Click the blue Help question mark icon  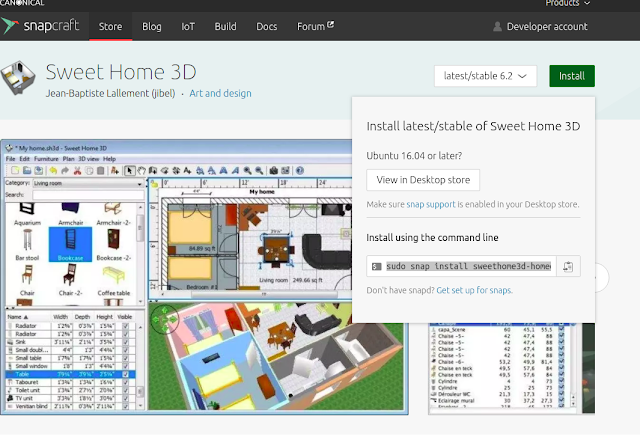[300, 171]
